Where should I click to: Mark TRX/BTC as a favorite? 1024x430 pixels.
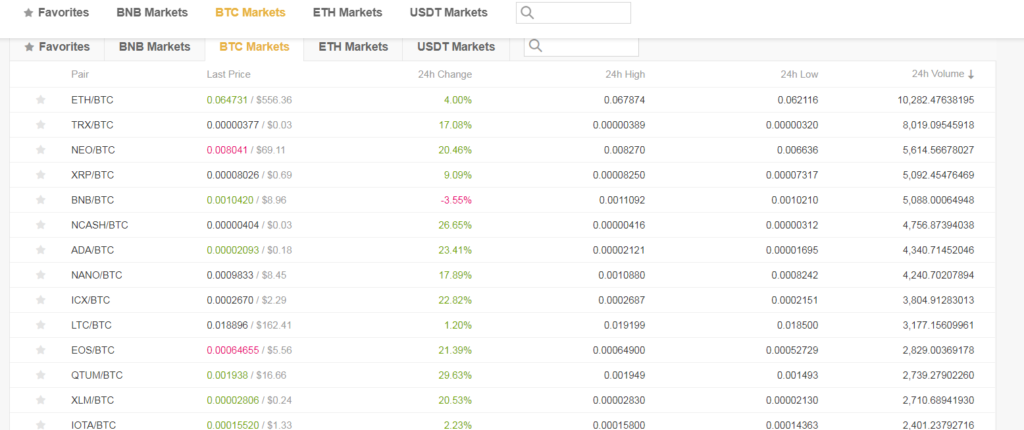click(41, 125)
